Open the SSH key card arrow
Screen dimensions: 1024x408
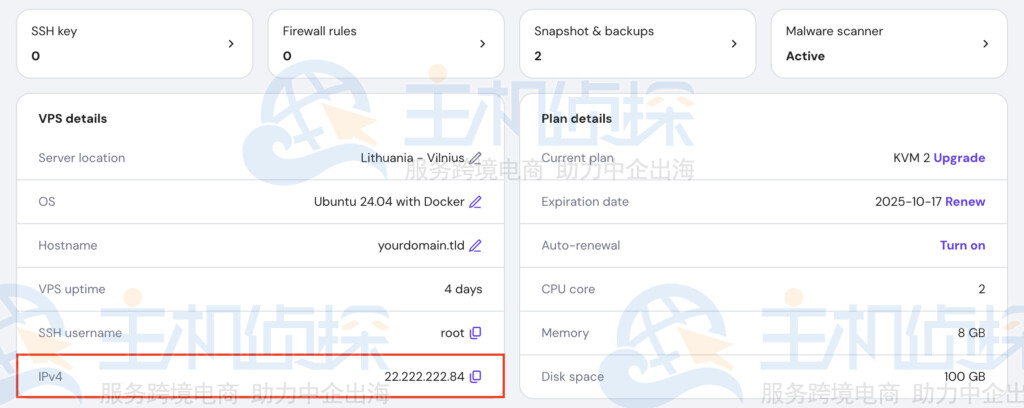coord(231,44)
